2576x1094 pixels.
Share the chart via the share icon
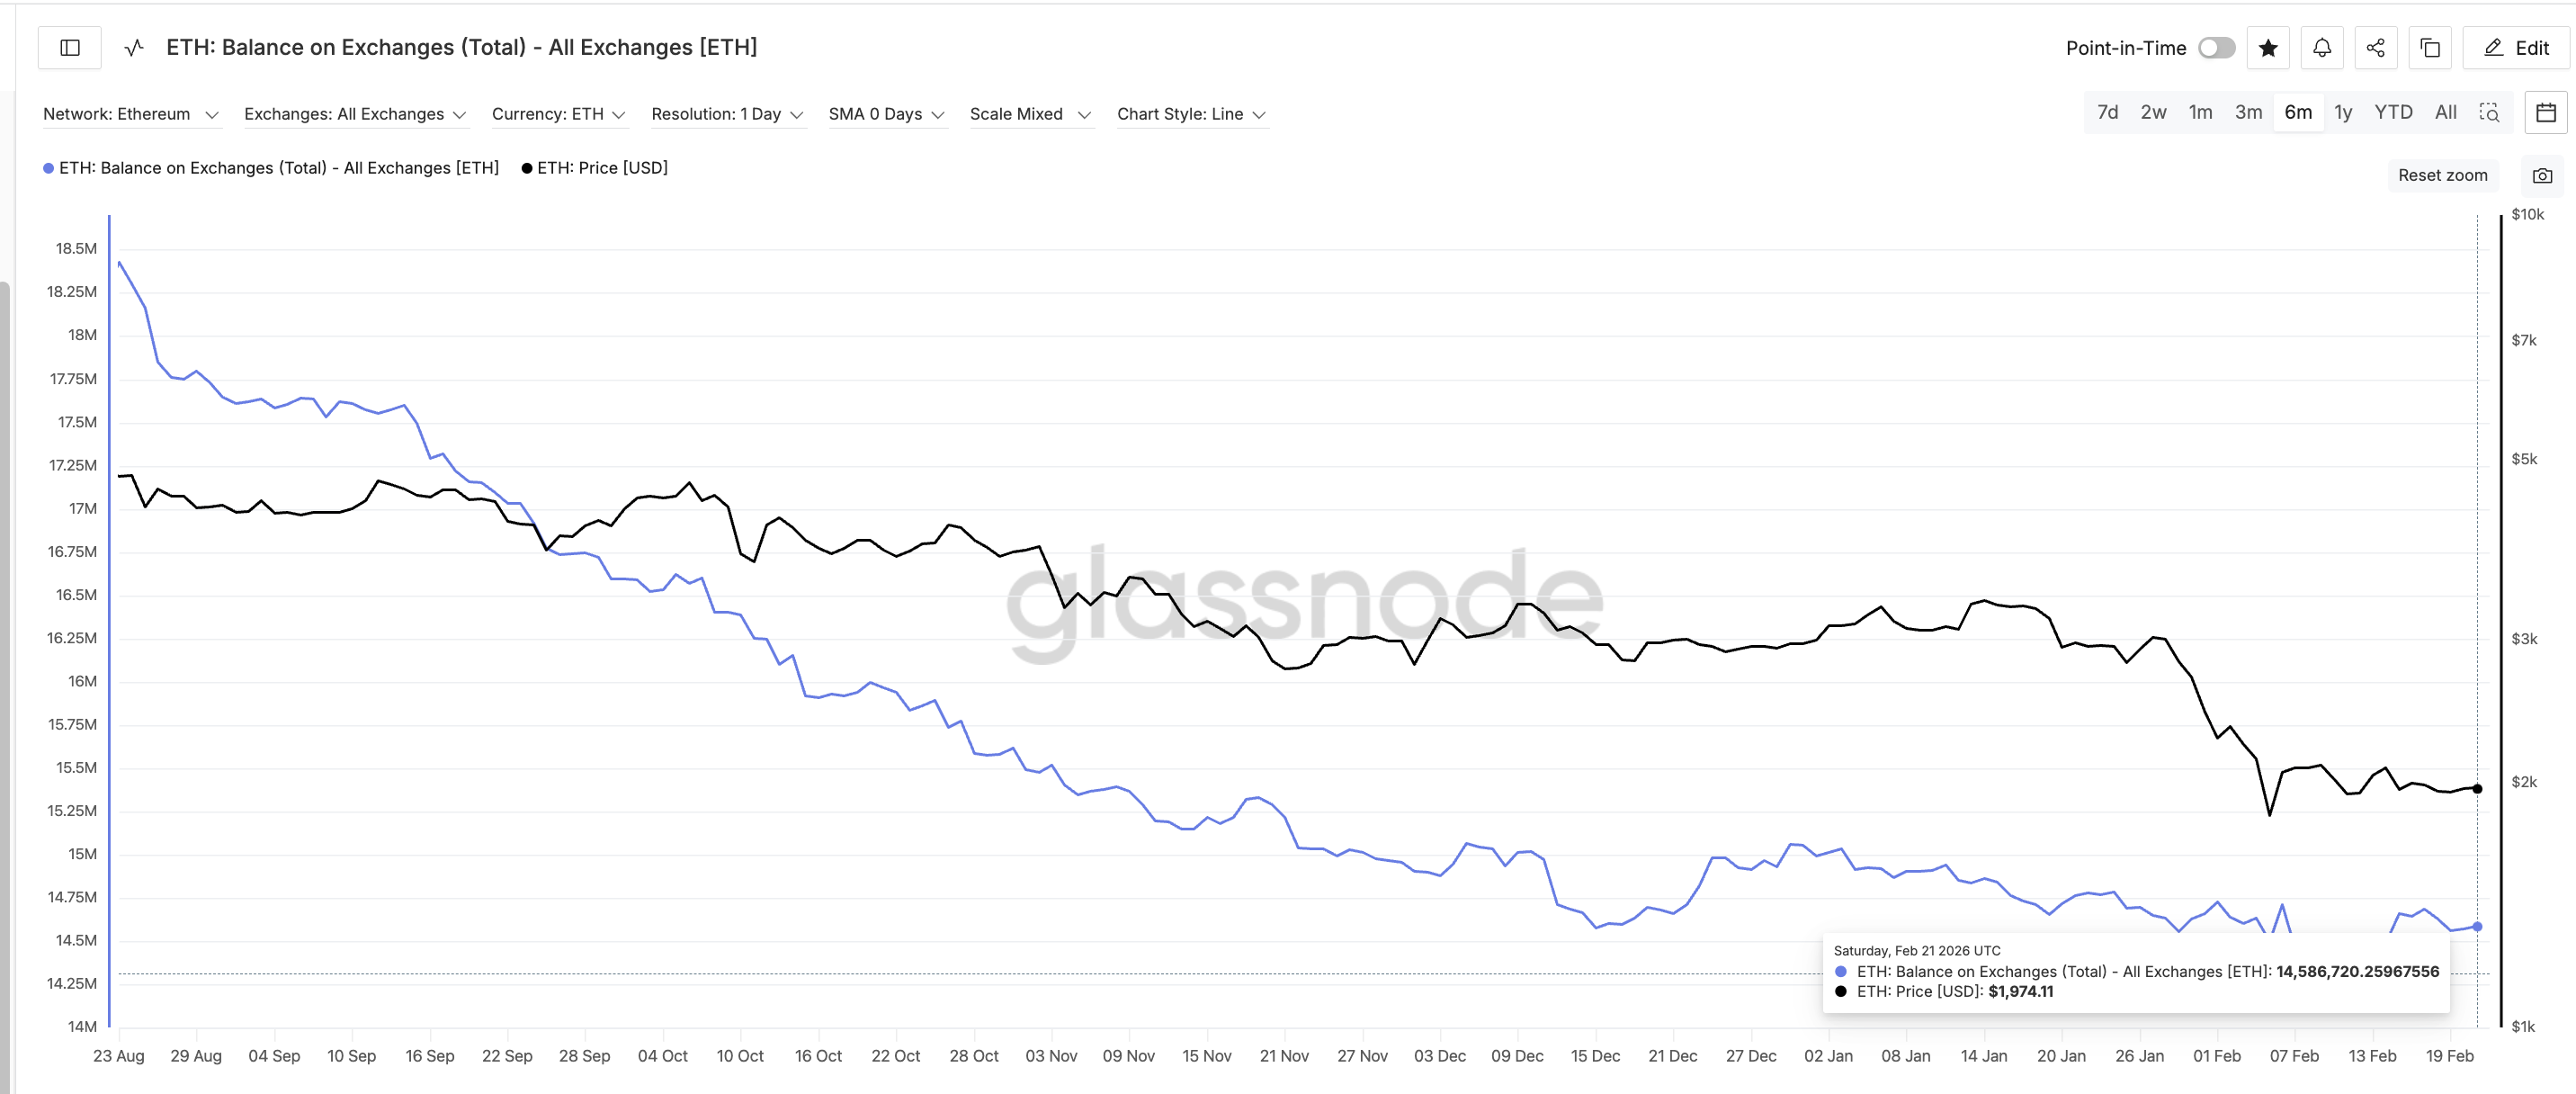[x=2376, y=47]
